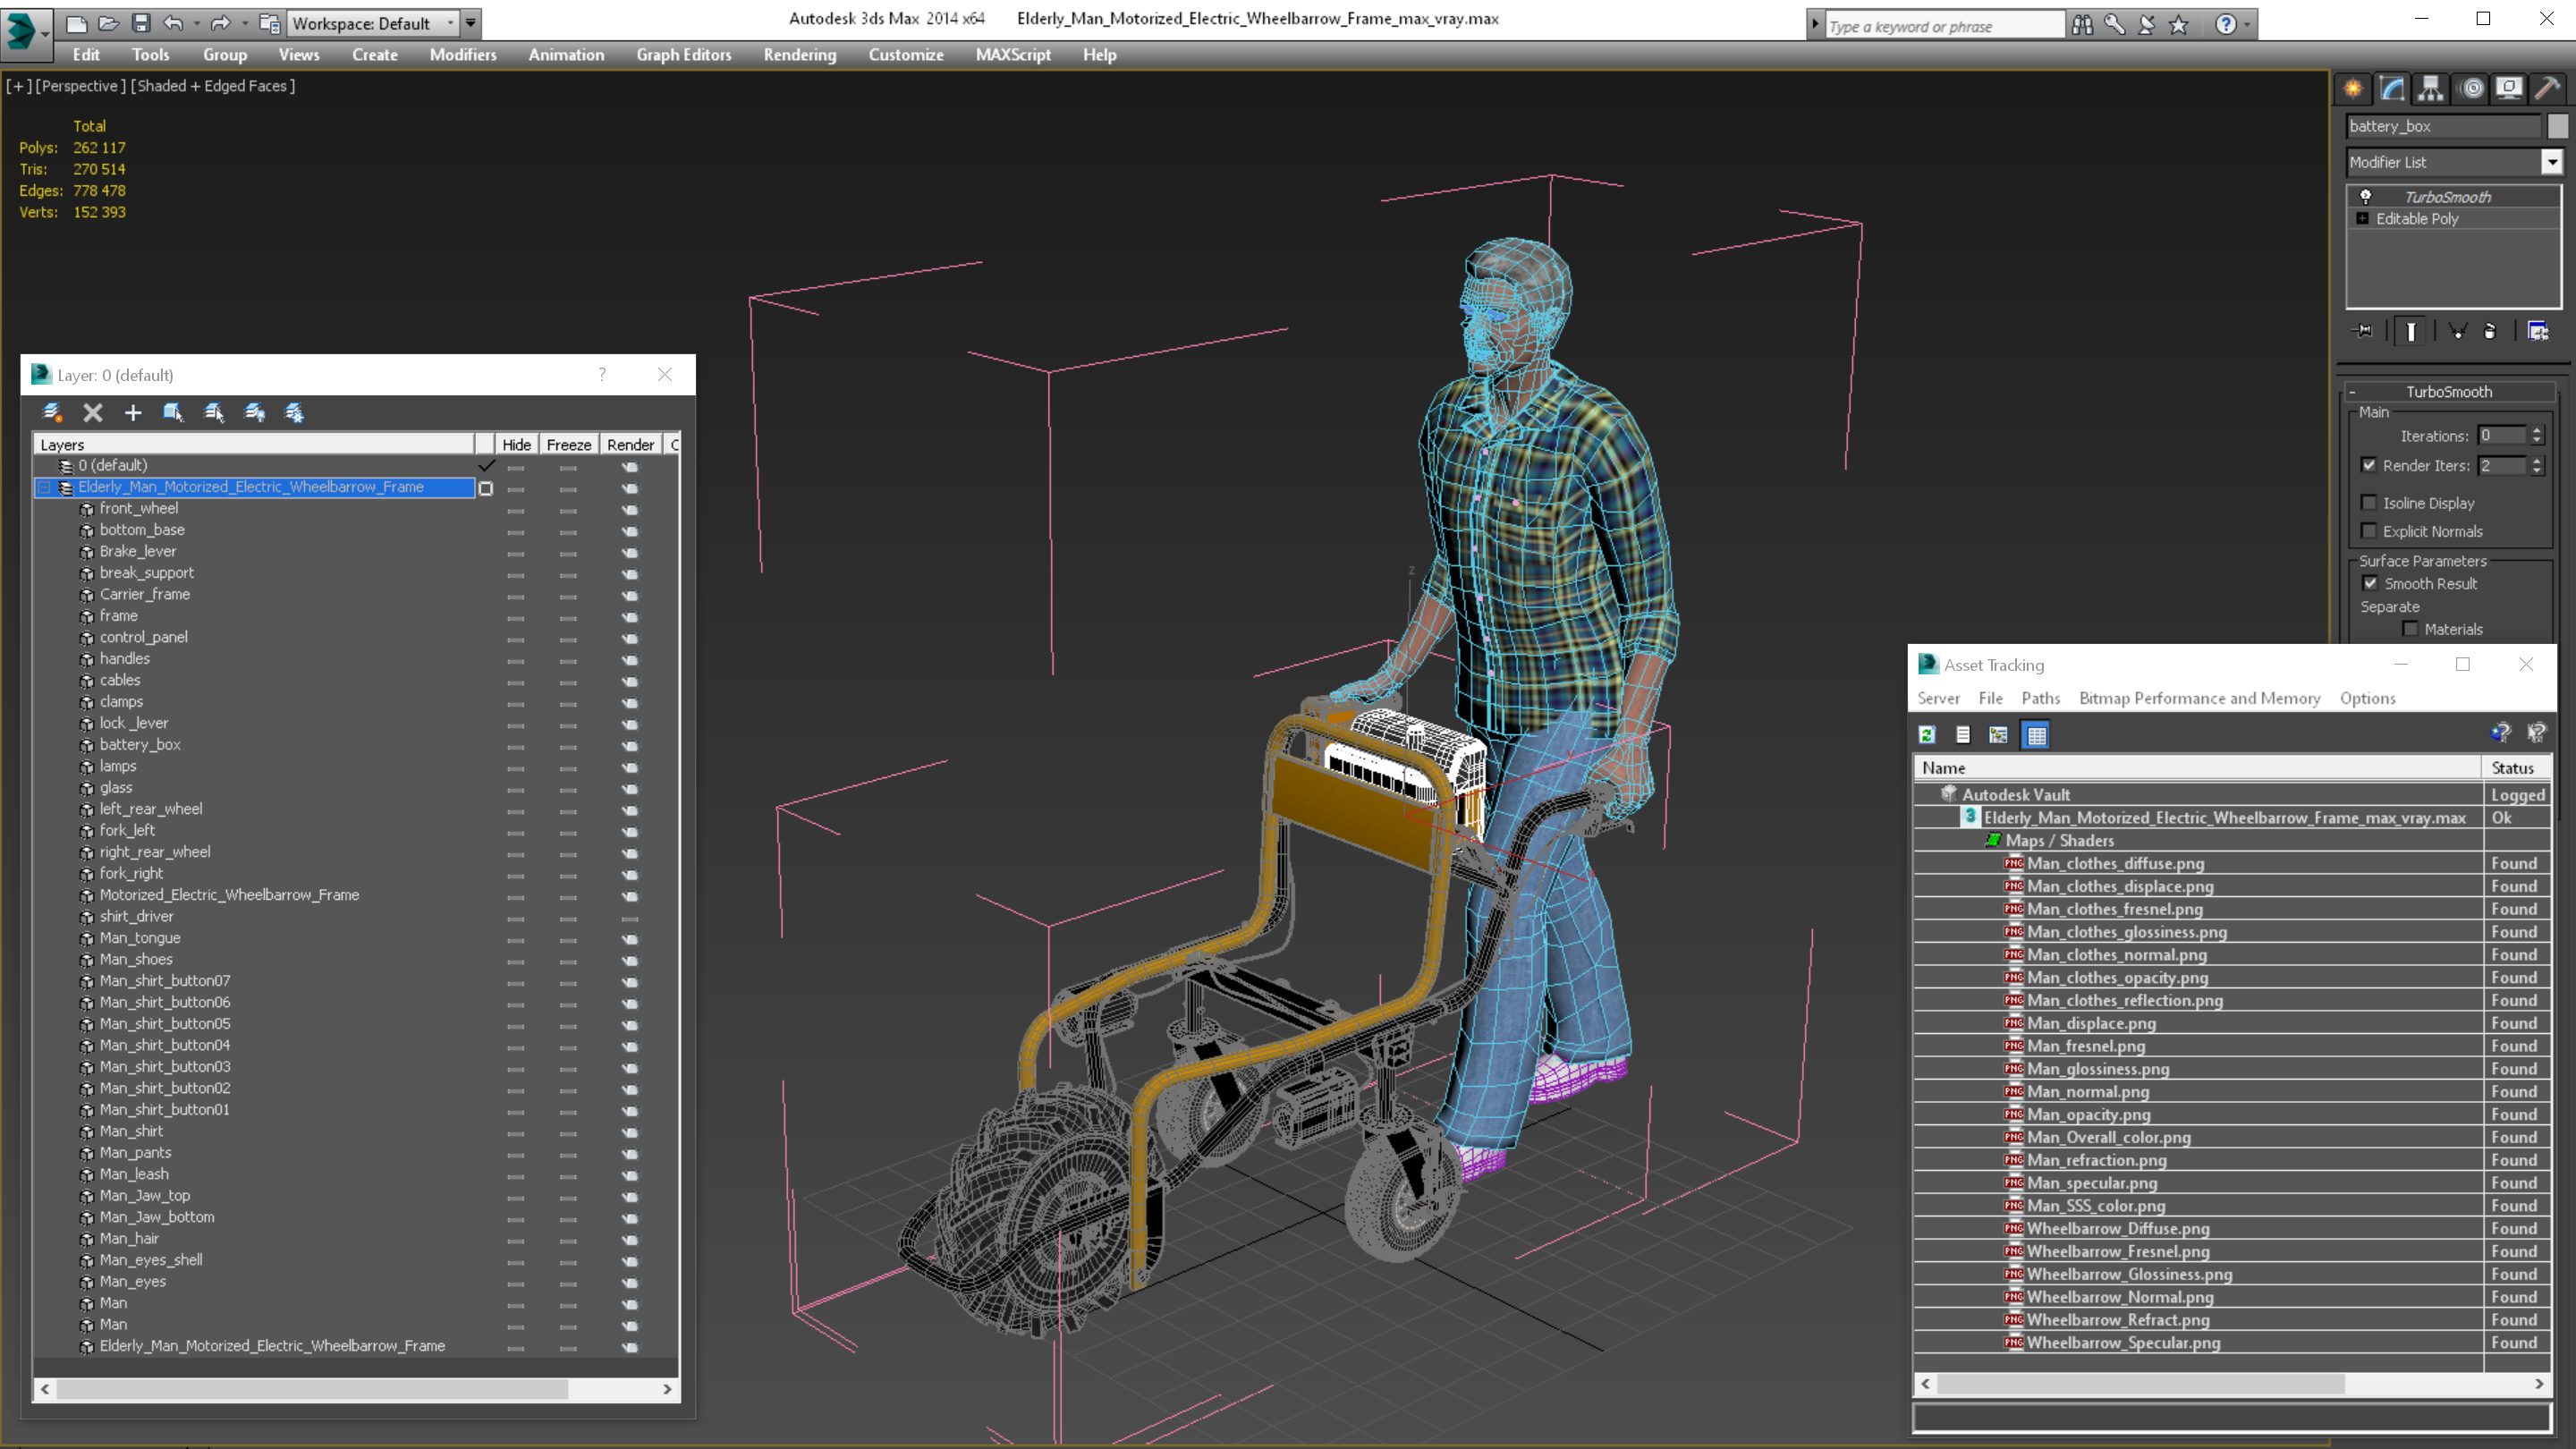The height and width of the screenshot is (1449, 2576).
Task: Open Paths menu in Asset Tracking
Action: click(2040, 698)
